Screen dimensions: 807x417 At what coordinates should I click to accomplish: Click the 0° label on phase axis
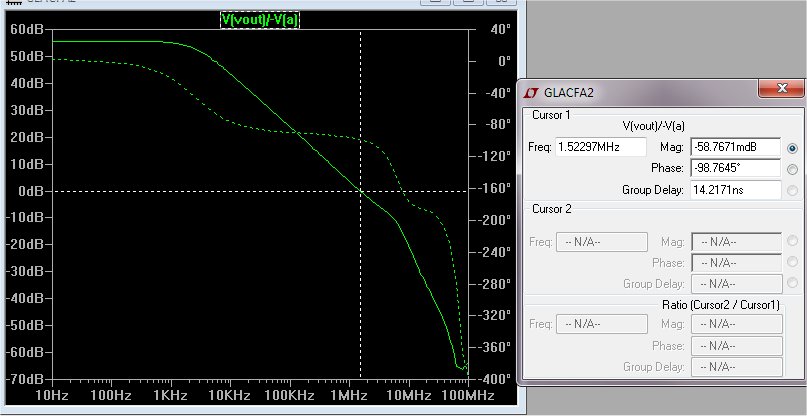504,61
